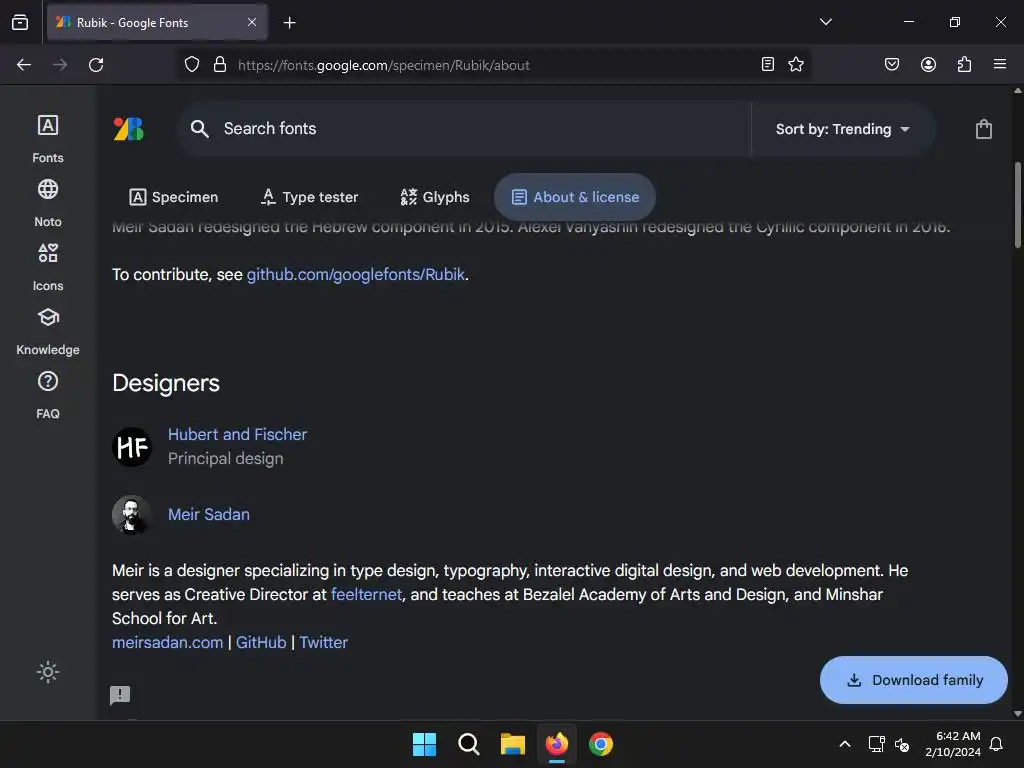The height and width of the screenshot is (768, 1024).
Task: Click the Google Fonts logo
Action: tap(129, 129)
